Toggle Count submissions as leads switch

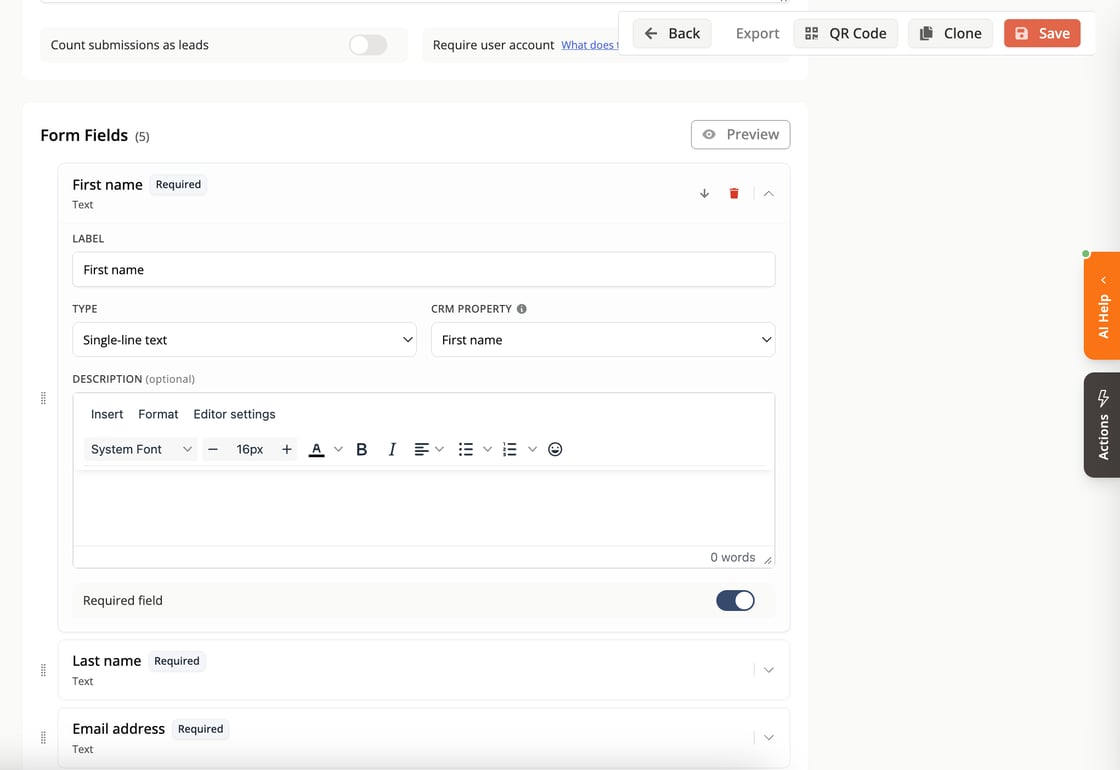tap(368, 45)
